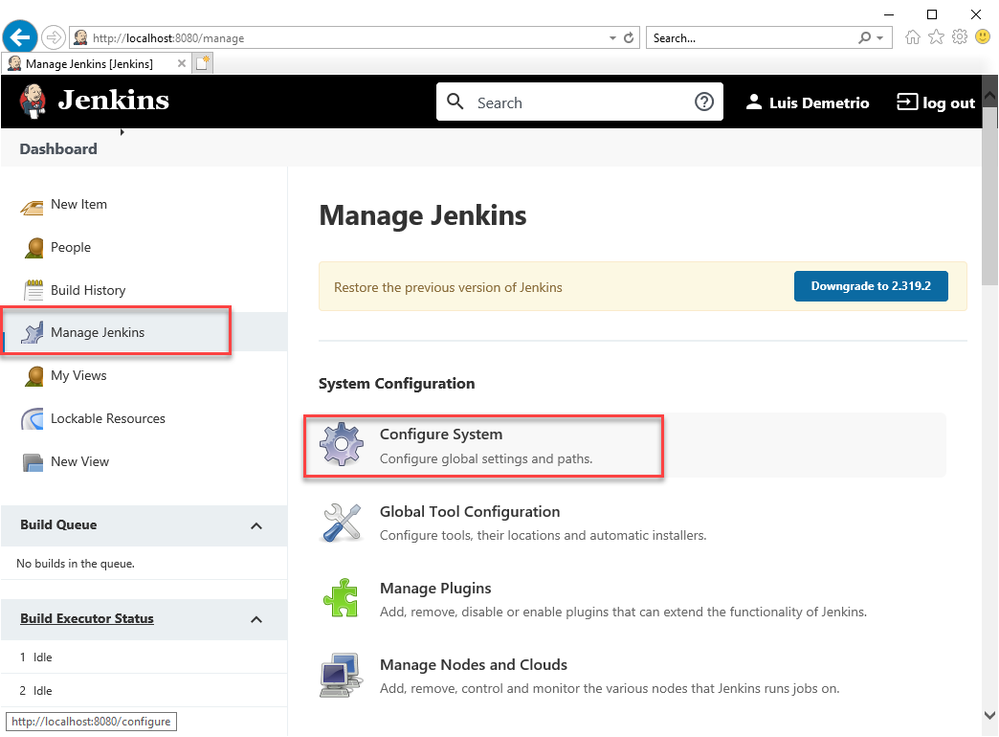
Task: Open the Manage Plugins link
Action: (x=435, y=589)
